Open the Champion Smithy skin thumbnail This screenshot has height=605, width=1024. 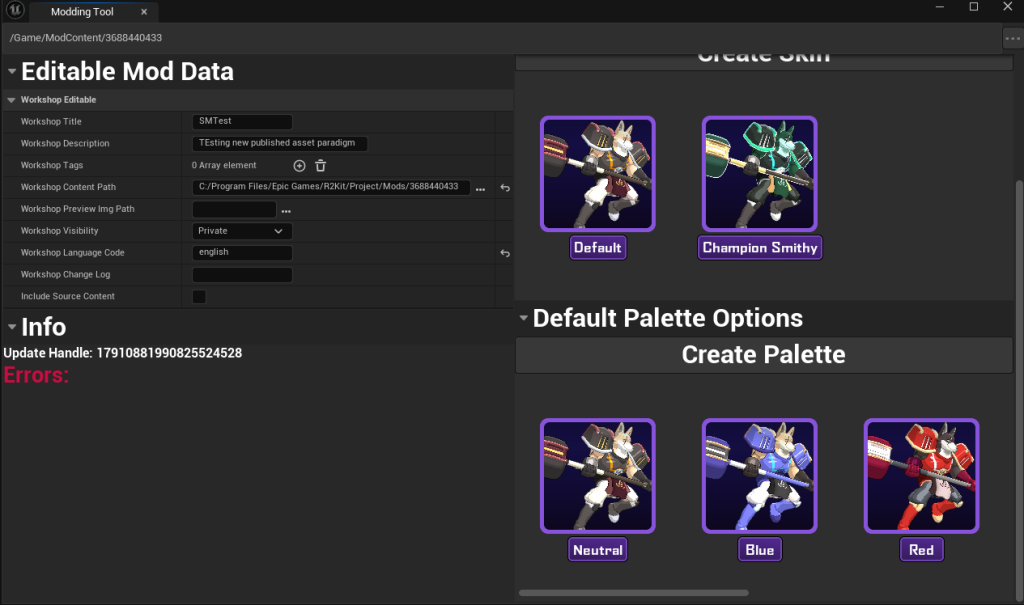[x=760, y=174]
